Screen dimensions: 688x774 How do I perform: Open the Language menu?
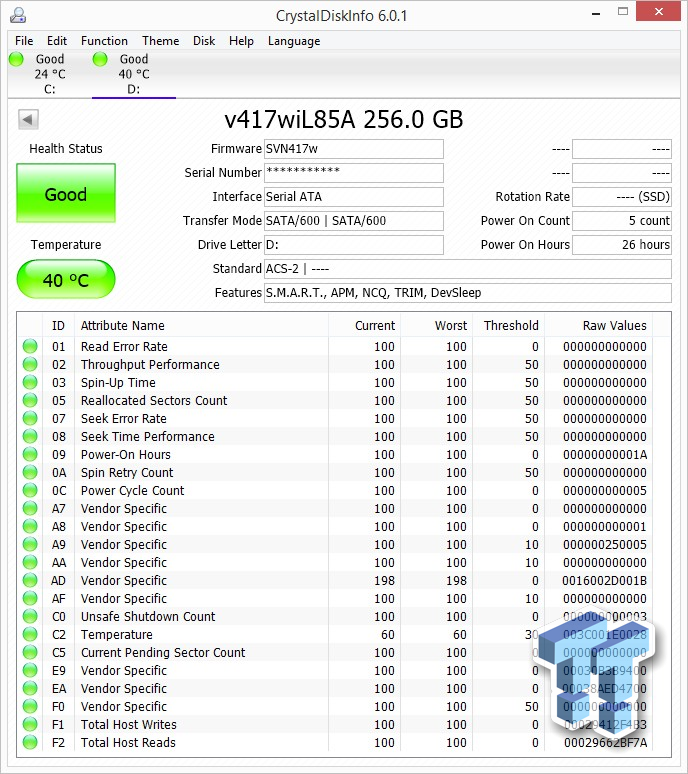click(x=294, y=41)
